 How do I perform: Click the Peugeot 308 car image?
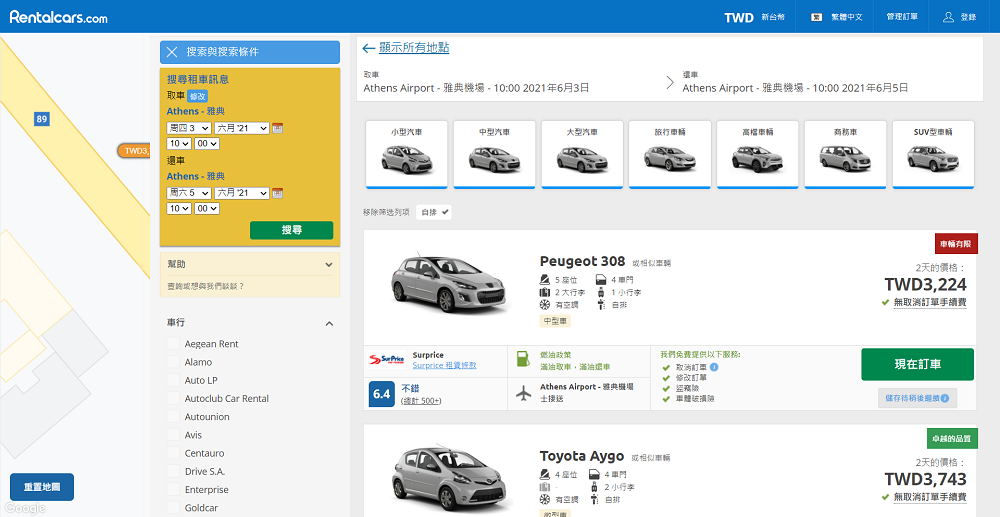click(450, 284)
